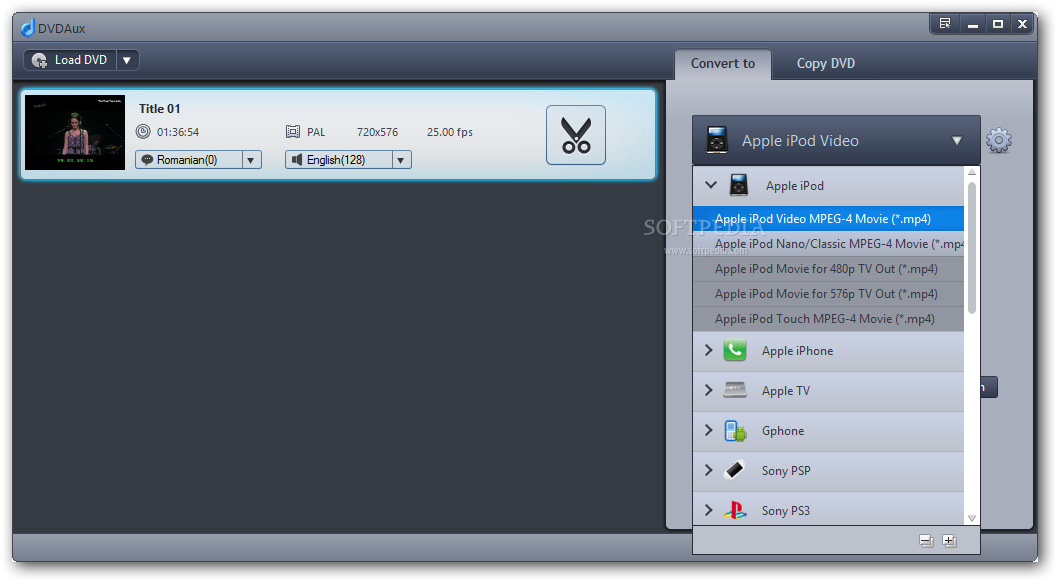
Task: Expand the Sony PS3 group
Action: pyautogui.click(x=708, y=510)
